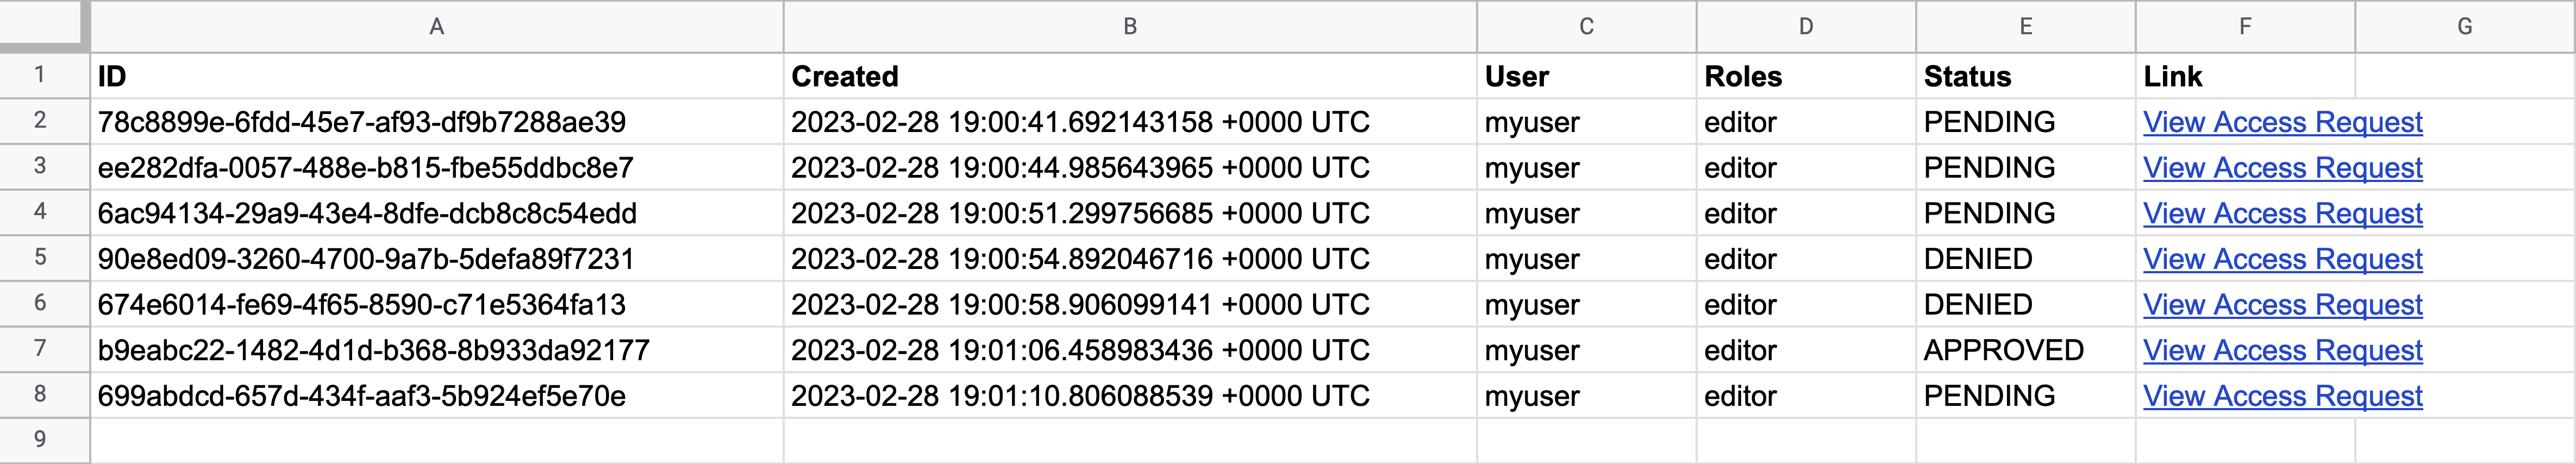Viewport: 2576px width, 464px height.
Task: Select the column D header
Action: 1805,27
